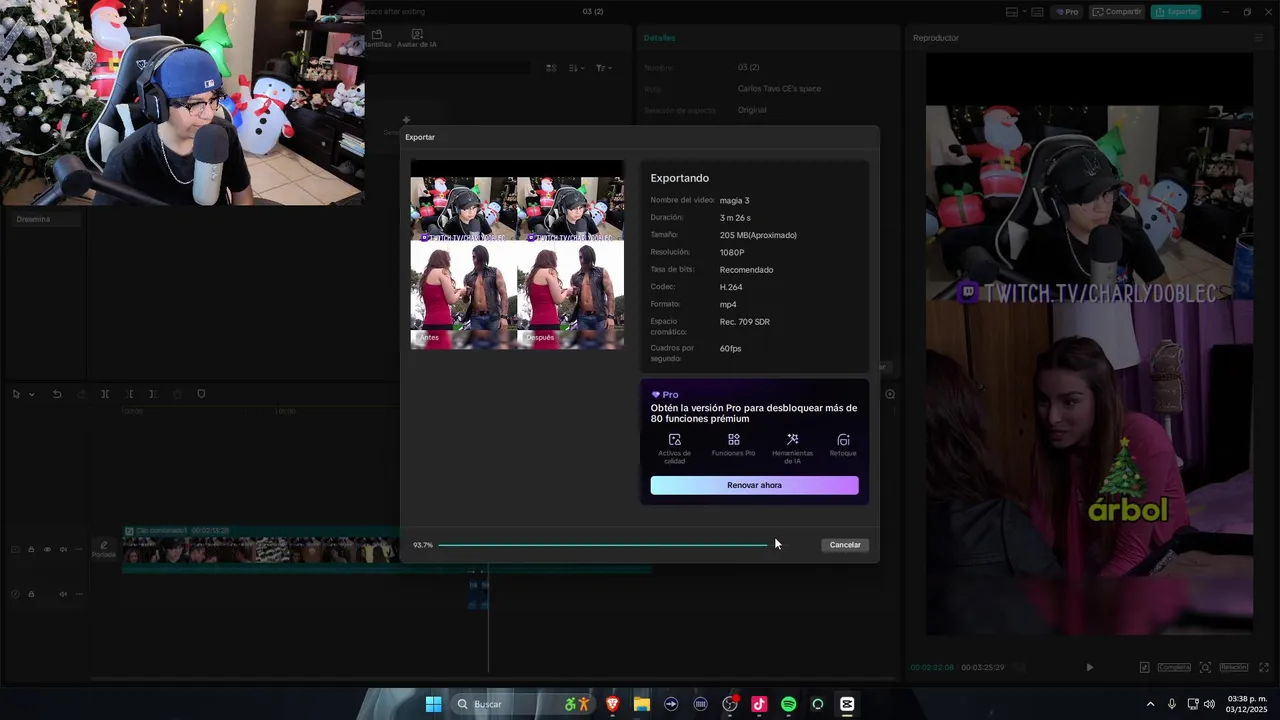1280x720 pixels.
Task: Open File Explorer from taskbar
Action: pos(642,704)
